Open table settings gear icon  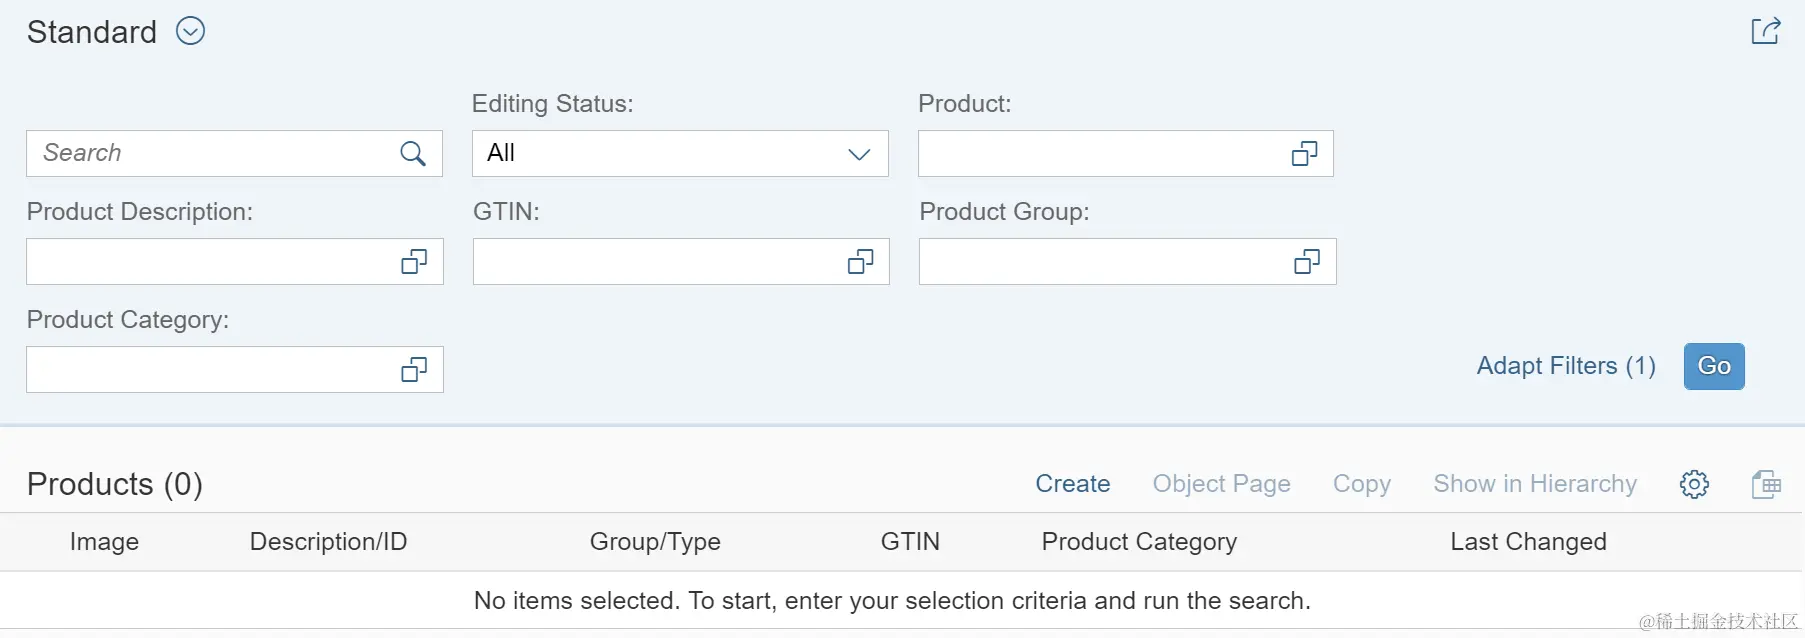(1694, 484)
